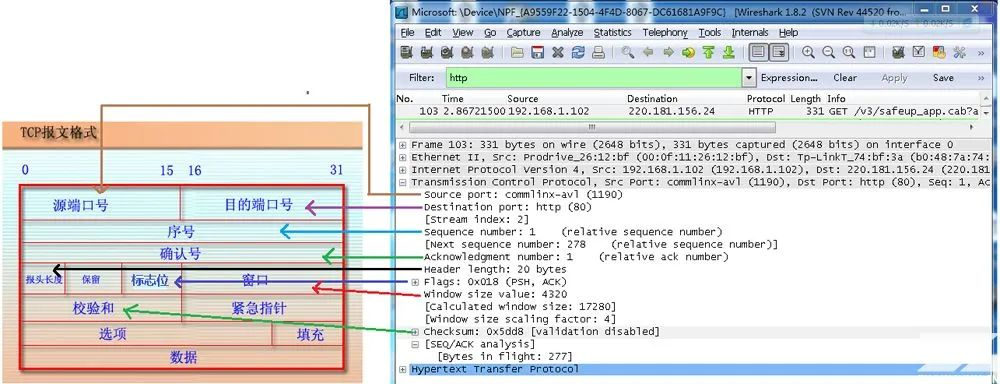Start a new live capture

coord(447,53)
